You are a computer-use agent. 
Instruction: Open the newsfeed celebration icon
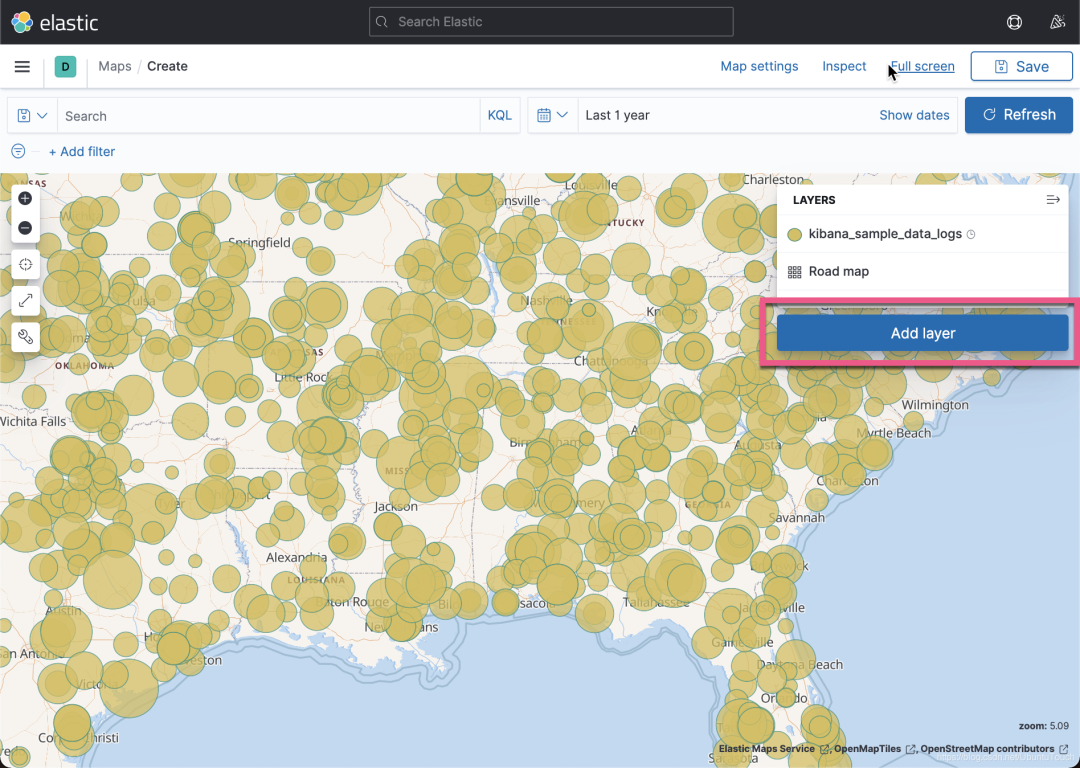click(x=1057, y=22)
